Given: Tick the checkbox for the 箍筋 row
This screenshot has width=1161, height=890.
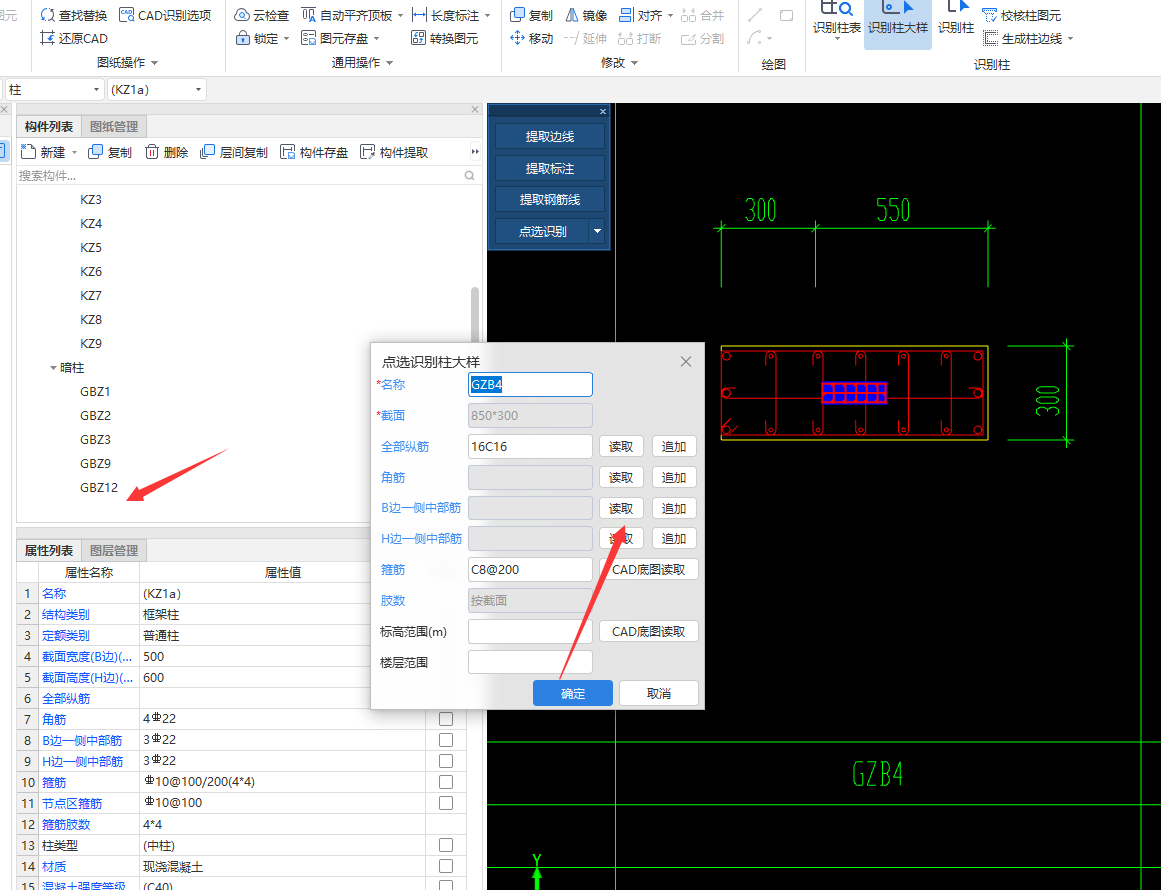Looking at the screenshot, I should click(446, 781).
